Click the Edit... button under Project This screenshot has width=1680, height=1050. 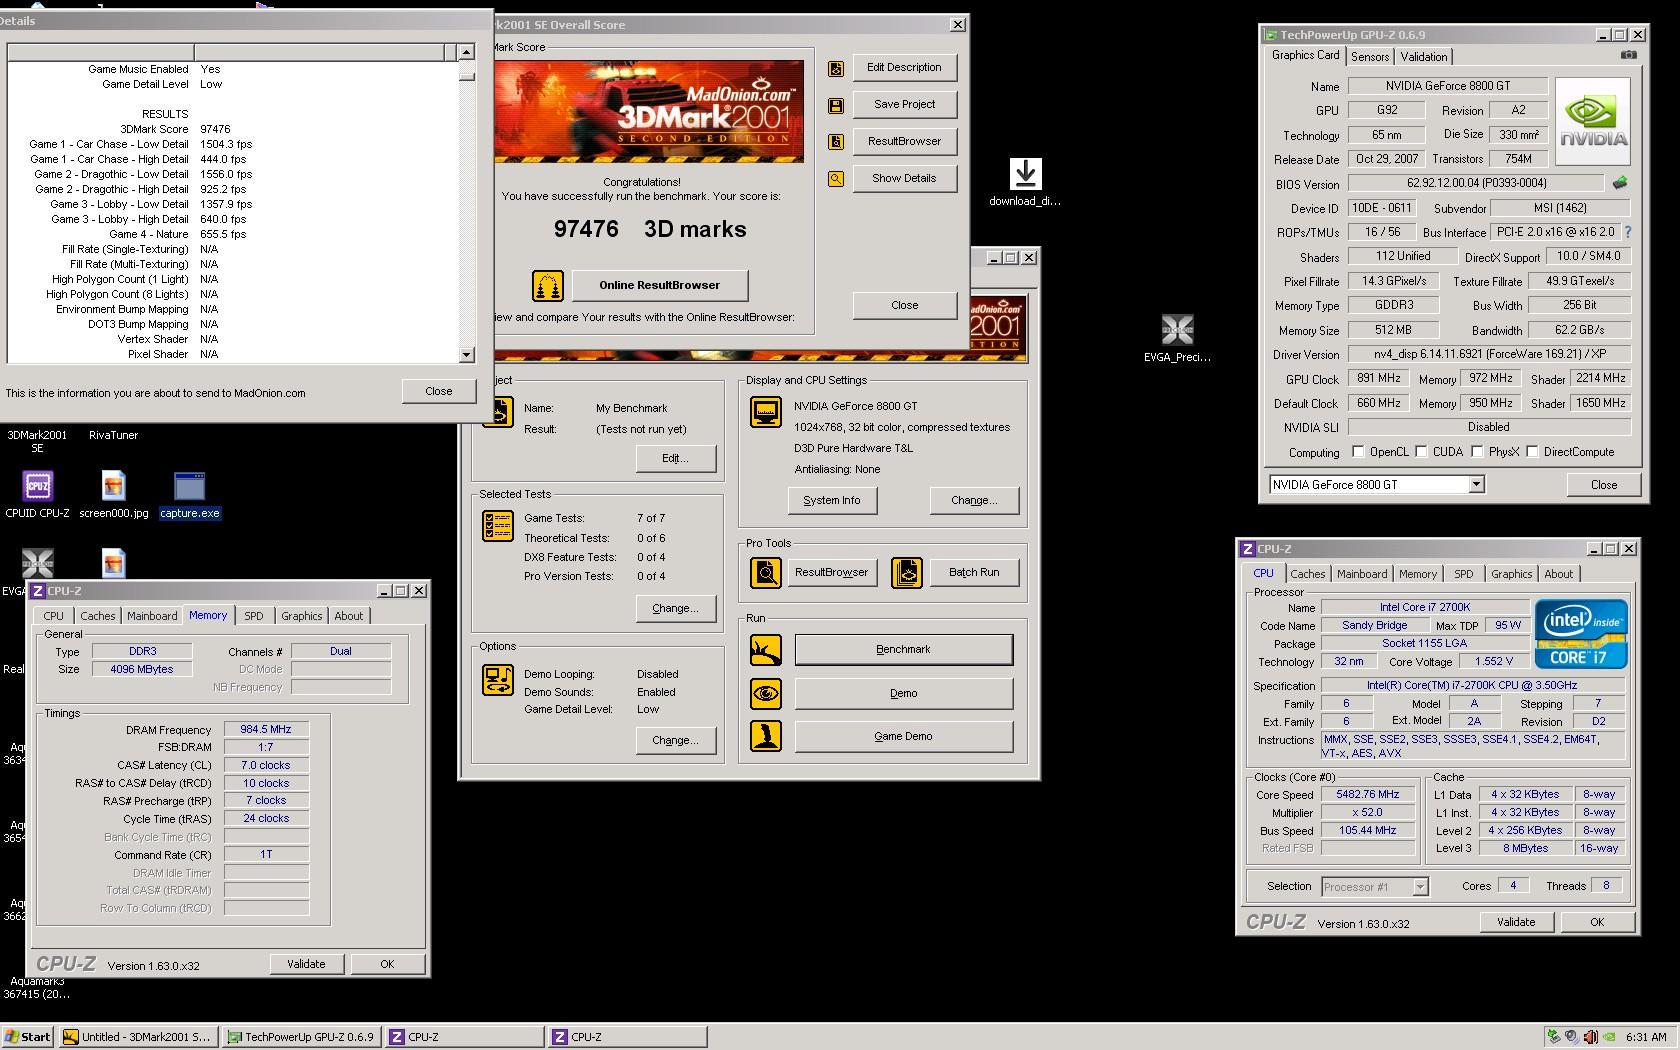tap(675, 458)
